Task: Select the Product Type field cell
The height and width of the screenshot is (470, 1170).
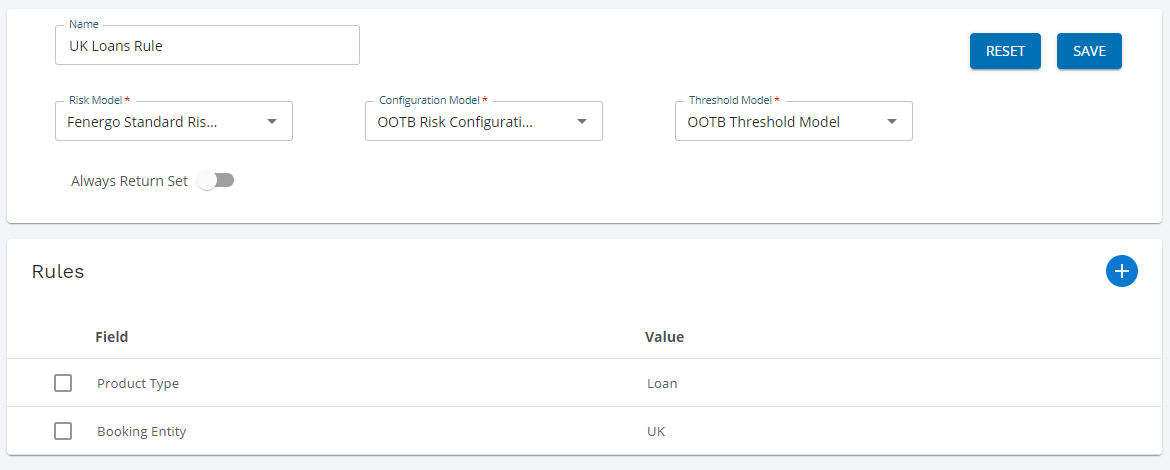Action: (x=138, y=383)
